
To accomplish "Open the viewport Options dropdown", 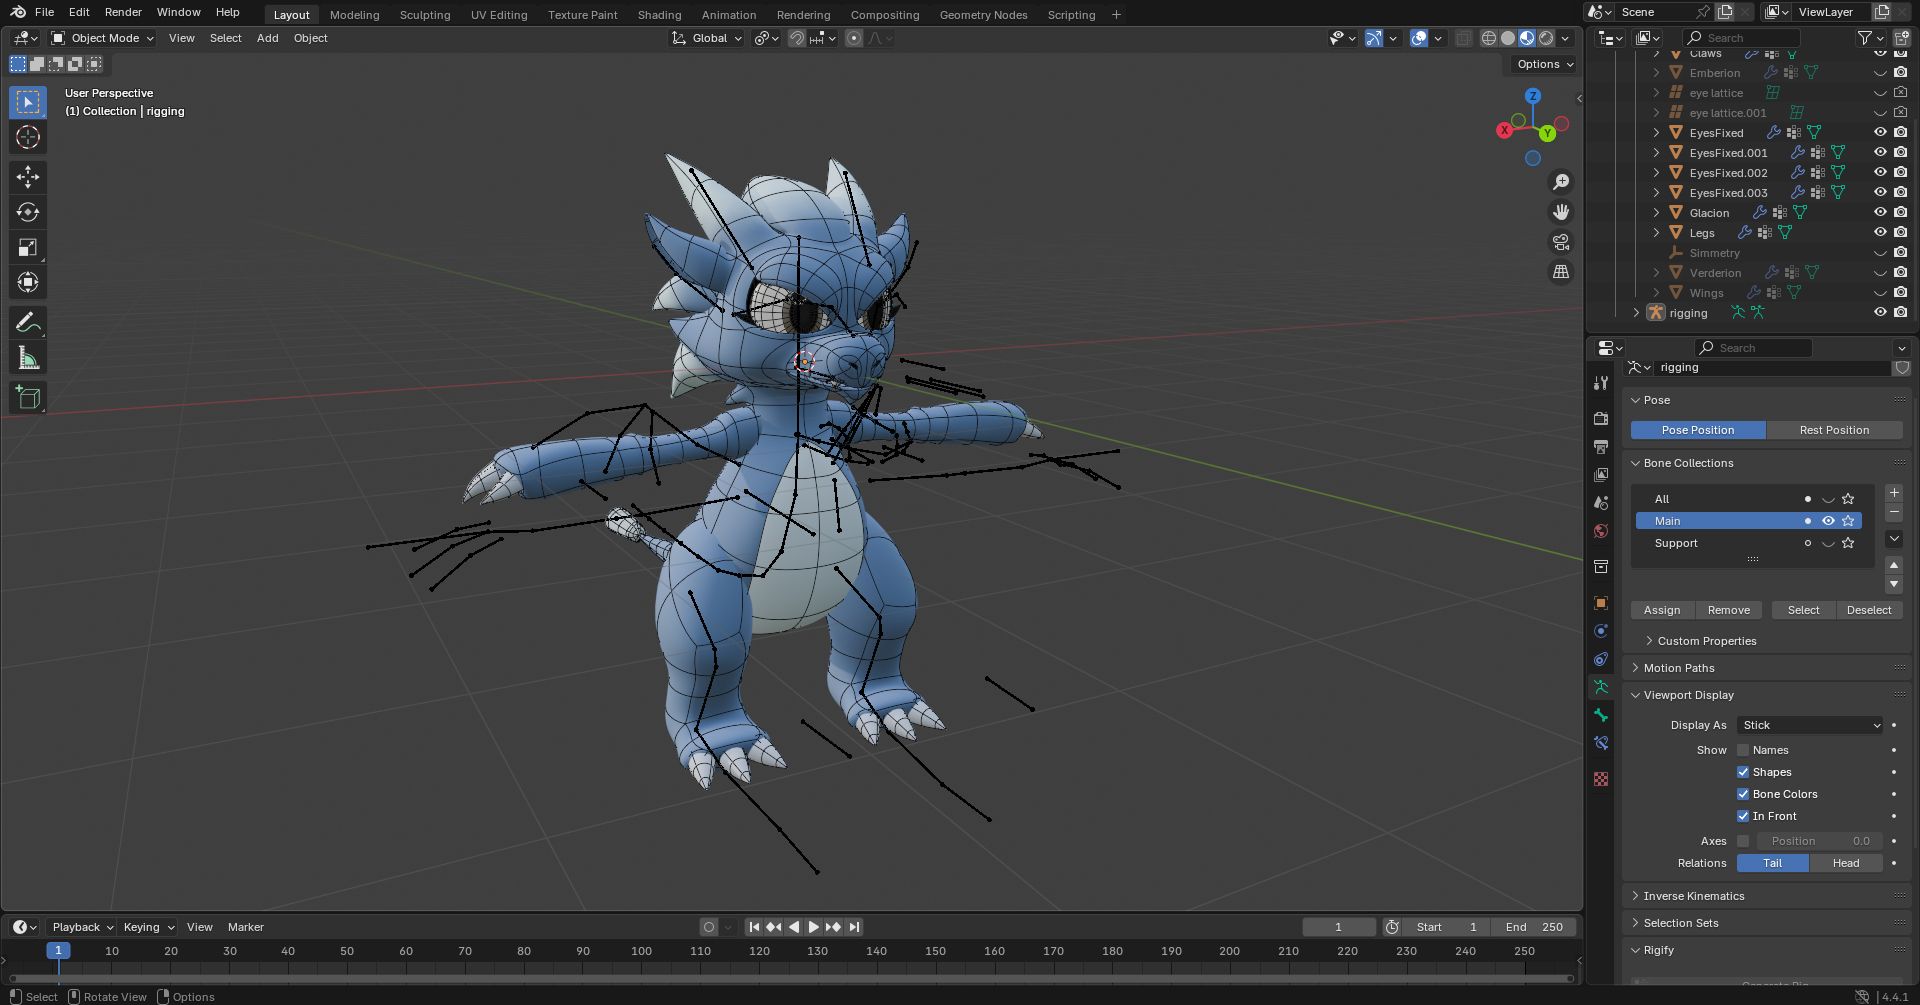I will click(1544, 64).
